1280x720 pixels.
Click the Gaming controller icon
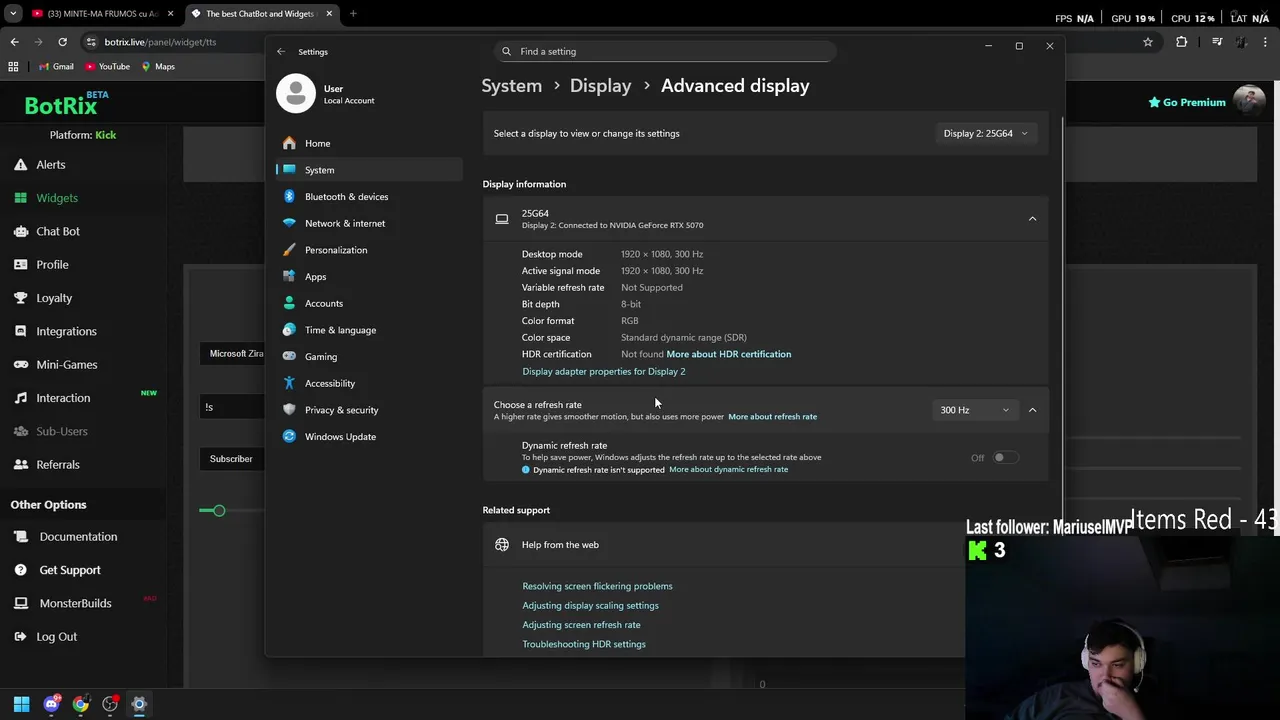tap(289, 356)
